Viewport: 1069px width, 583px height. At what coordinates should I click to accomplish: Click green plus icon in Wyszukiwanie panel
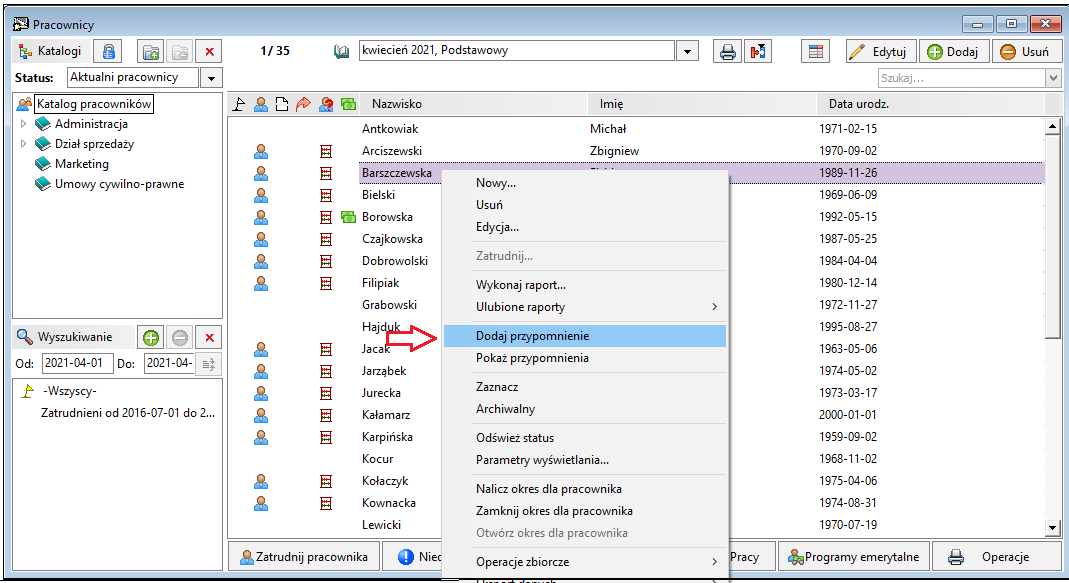point(151,338)
